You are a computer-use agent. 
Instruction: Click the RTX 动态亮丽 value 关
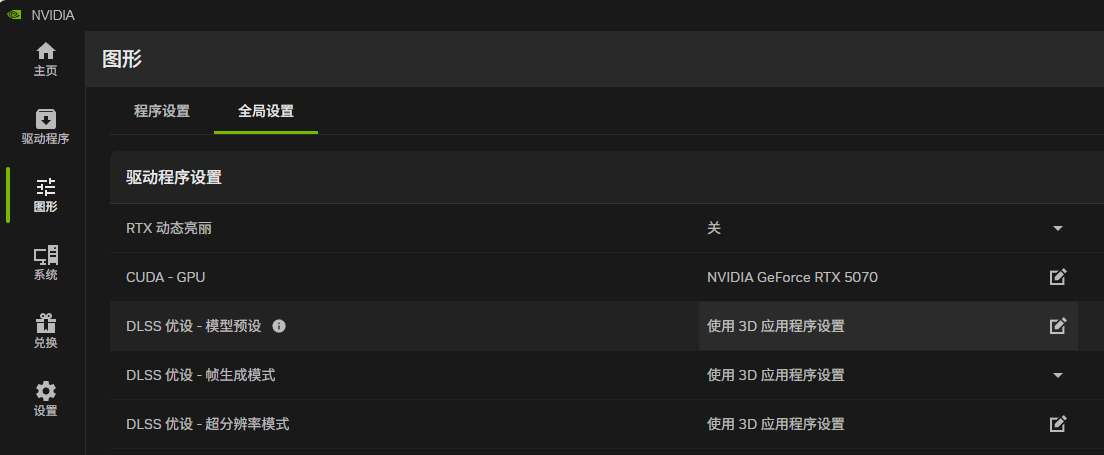(714, 228)
